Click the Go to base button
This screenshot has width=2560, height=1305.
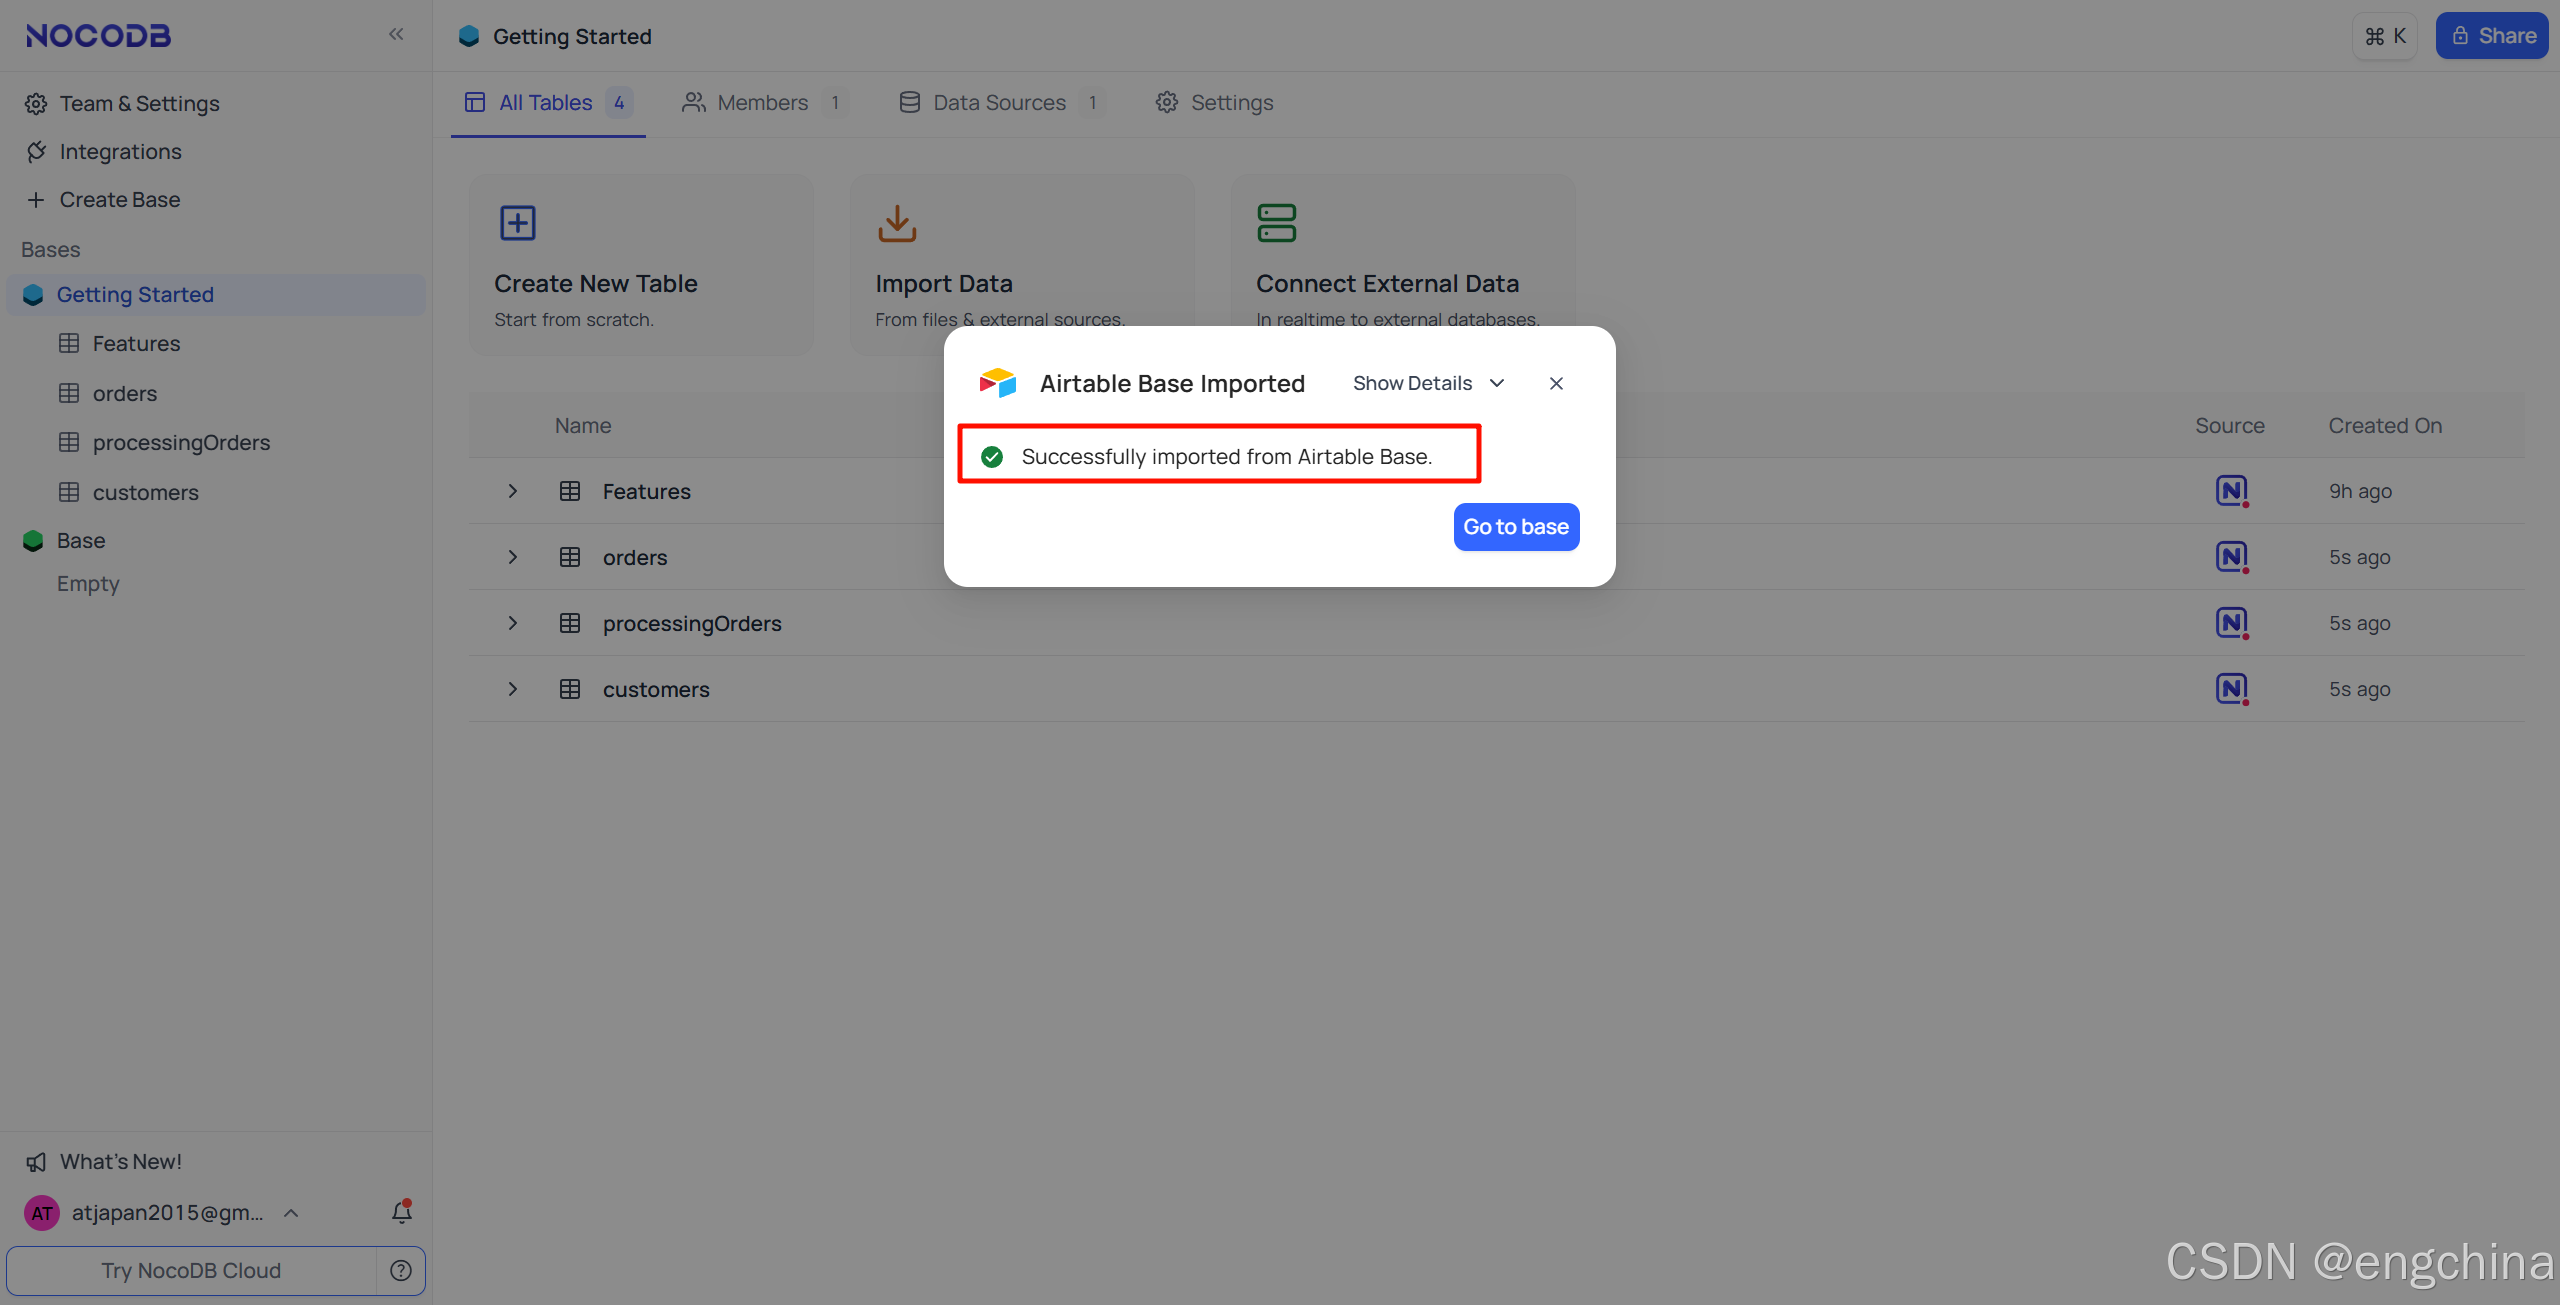click(x=1516, y=527)
